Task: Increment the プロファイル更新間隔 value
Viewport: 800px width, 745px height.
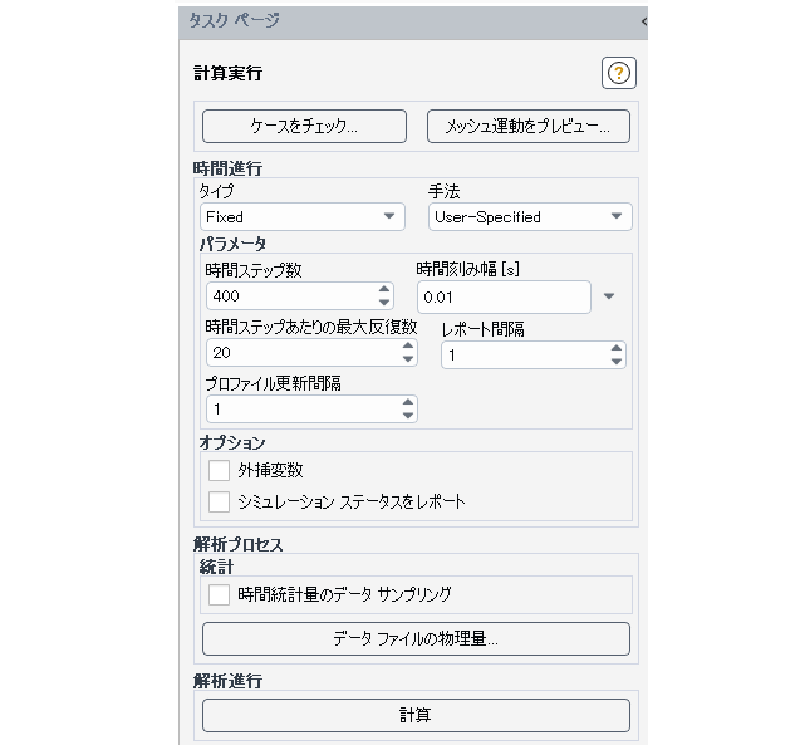Action: pos(408,403)
